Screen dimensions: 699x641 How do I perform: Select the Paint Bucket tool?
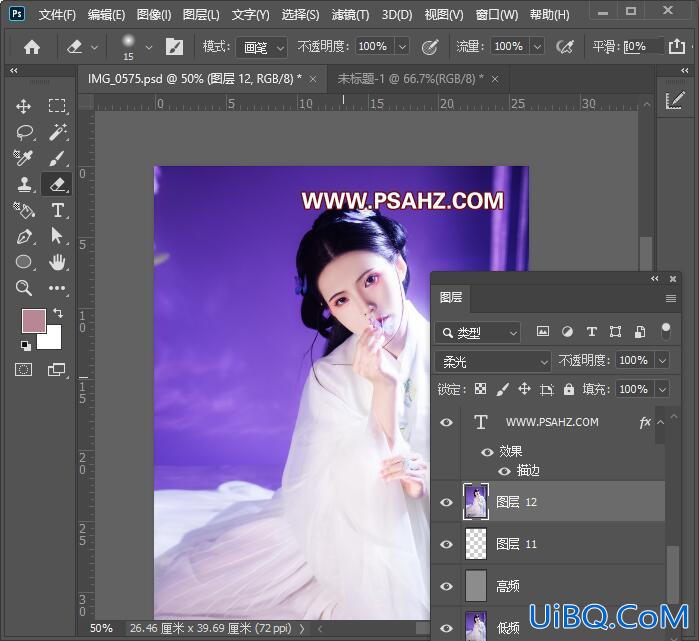[24, 210]
